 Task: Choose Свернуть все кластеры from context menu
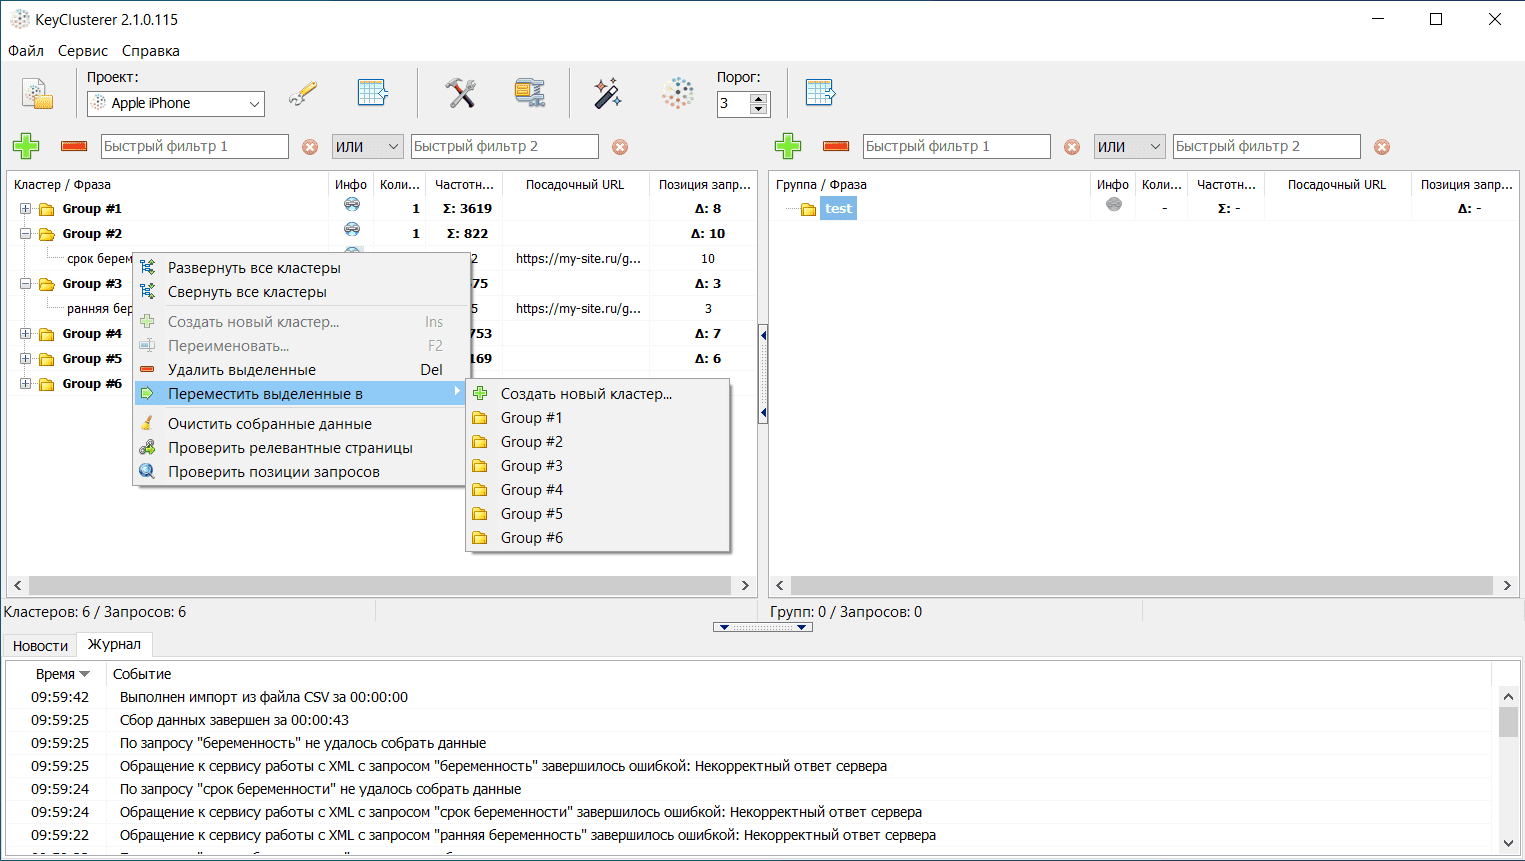(x=247, y=292)
